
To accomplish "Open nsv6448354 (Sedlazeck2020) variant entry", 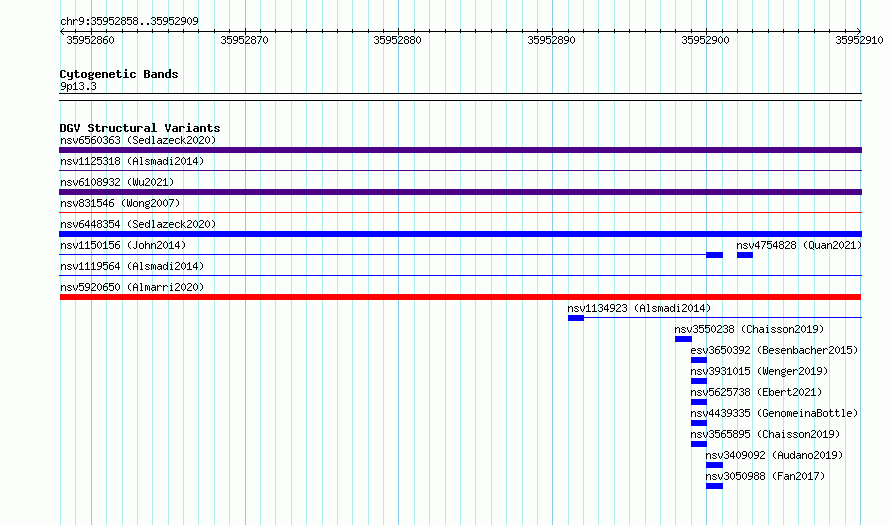I will click(x=138, y=224).
